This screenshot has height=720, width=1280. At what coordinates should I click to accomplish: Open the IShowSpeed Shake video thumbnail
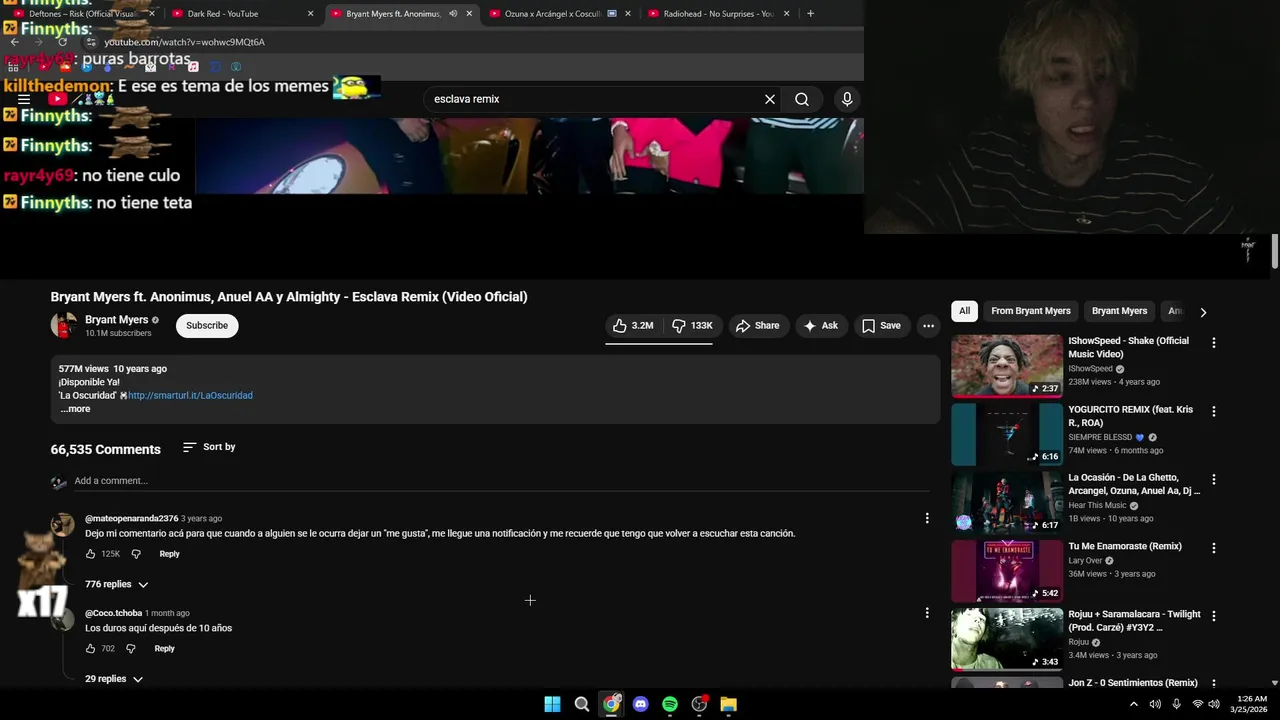click(1007, 366)
